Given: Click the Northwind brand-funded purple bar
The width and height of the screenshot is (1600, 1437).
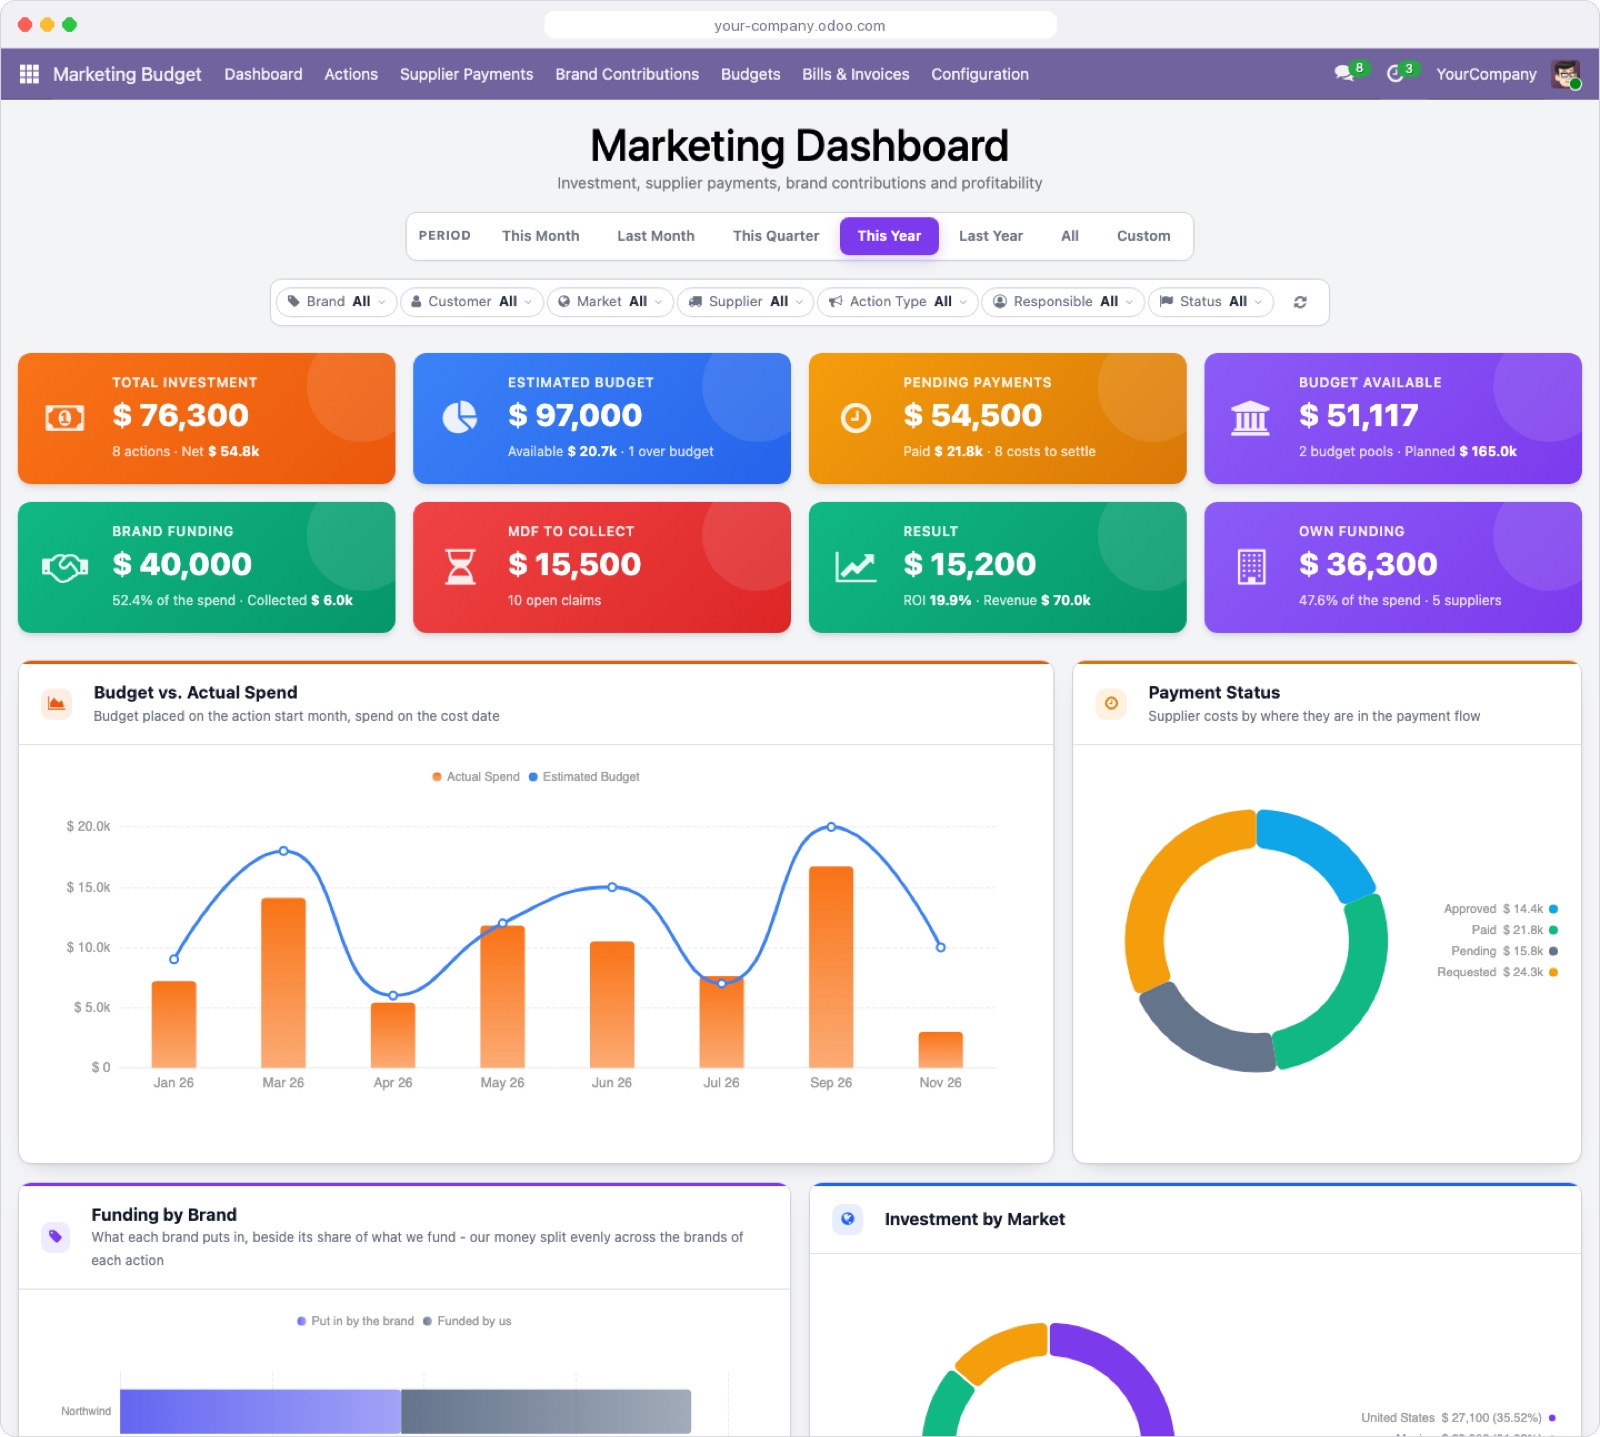Looking at the screenshot, I should tap(260, 1411).
